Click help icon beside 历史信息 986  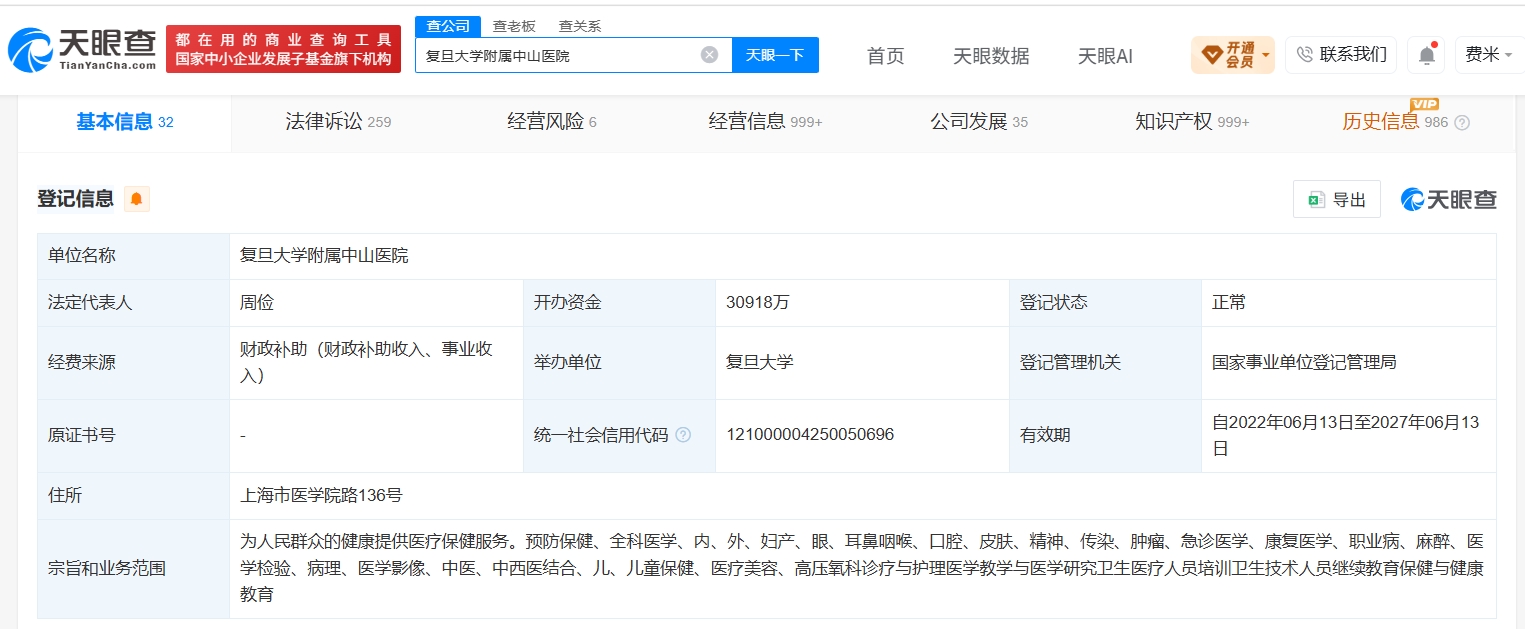pyautogui.click(x=1462, y=123)
